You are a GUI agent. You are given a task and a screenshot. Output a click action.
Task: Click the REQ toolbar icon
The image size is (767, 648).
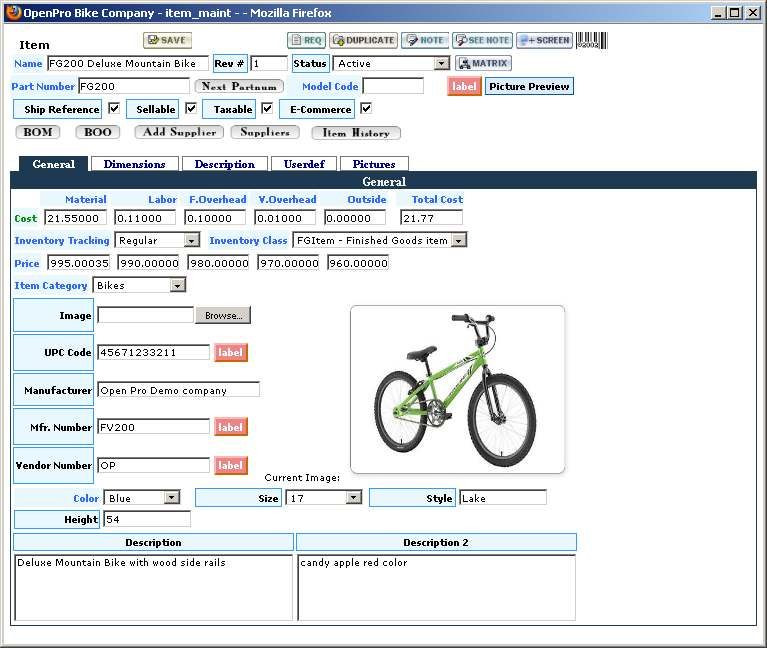click(307, 40)
